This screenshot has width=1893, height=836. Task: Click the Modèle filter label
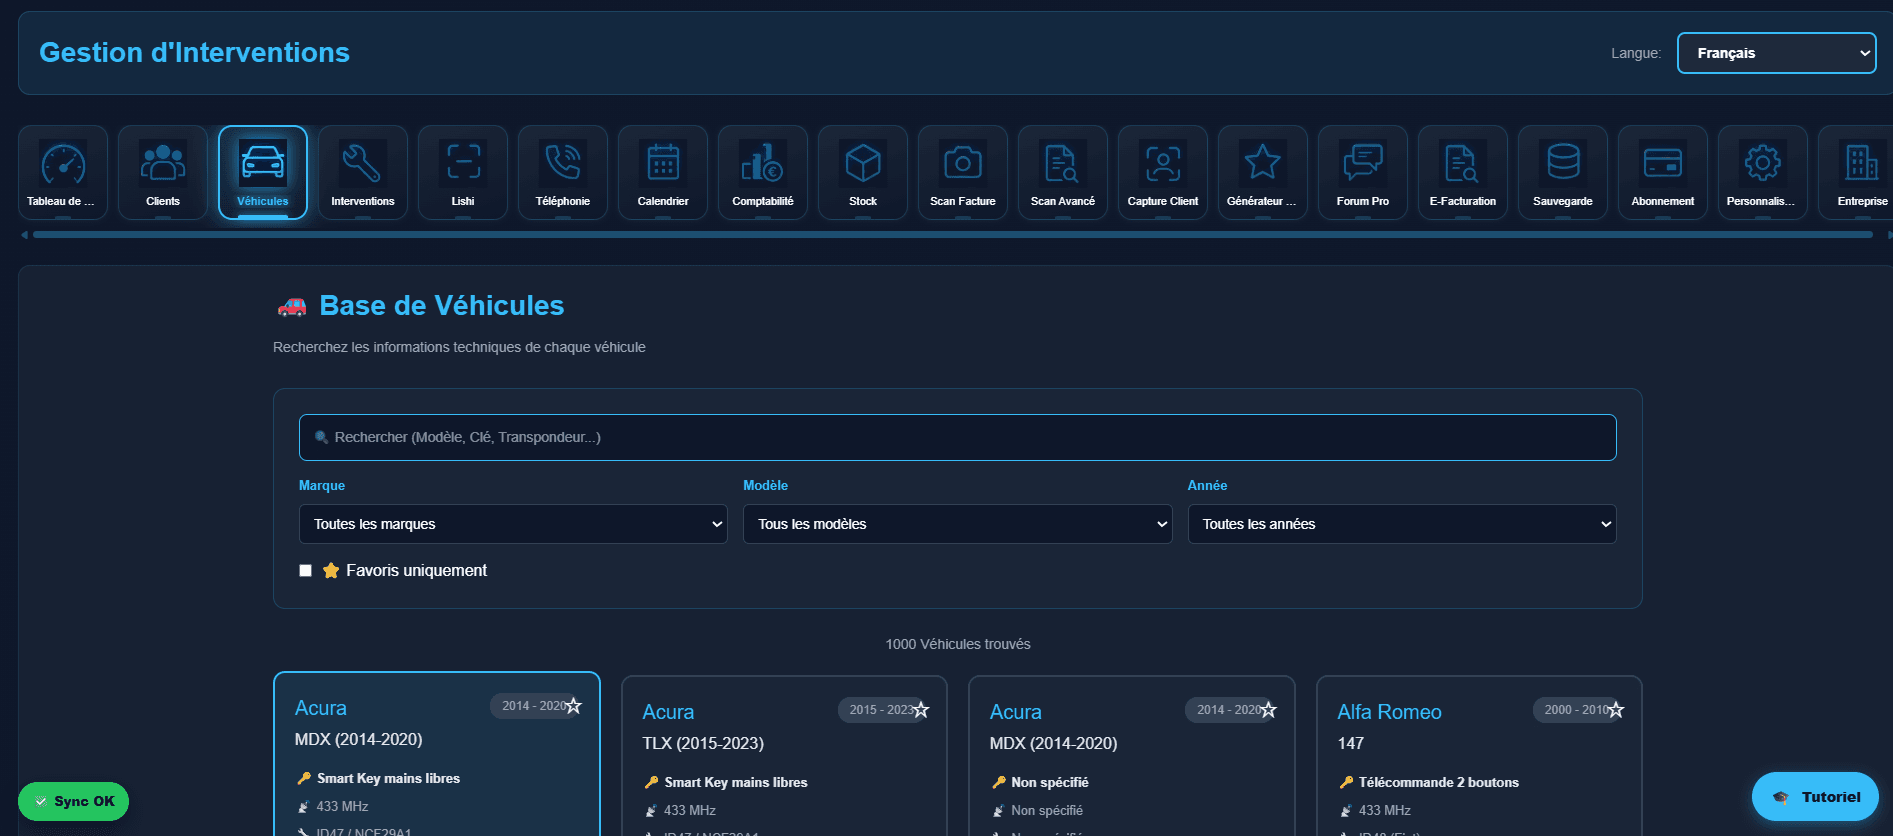765,485
